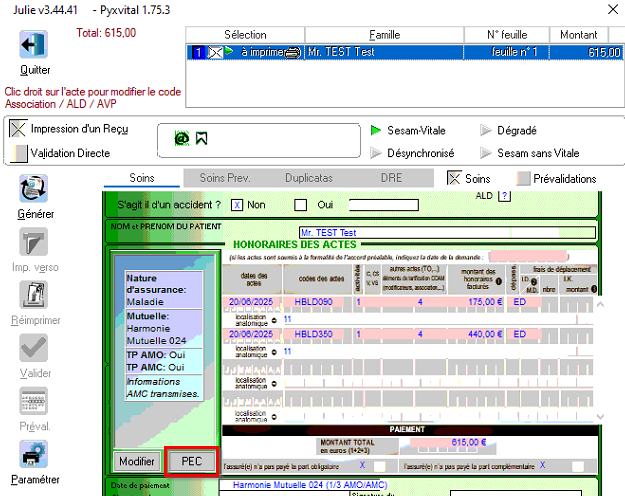Toggle the Soins filter checkbox
The height and width of the screenshot is (496, 625).
coord(454,178)
